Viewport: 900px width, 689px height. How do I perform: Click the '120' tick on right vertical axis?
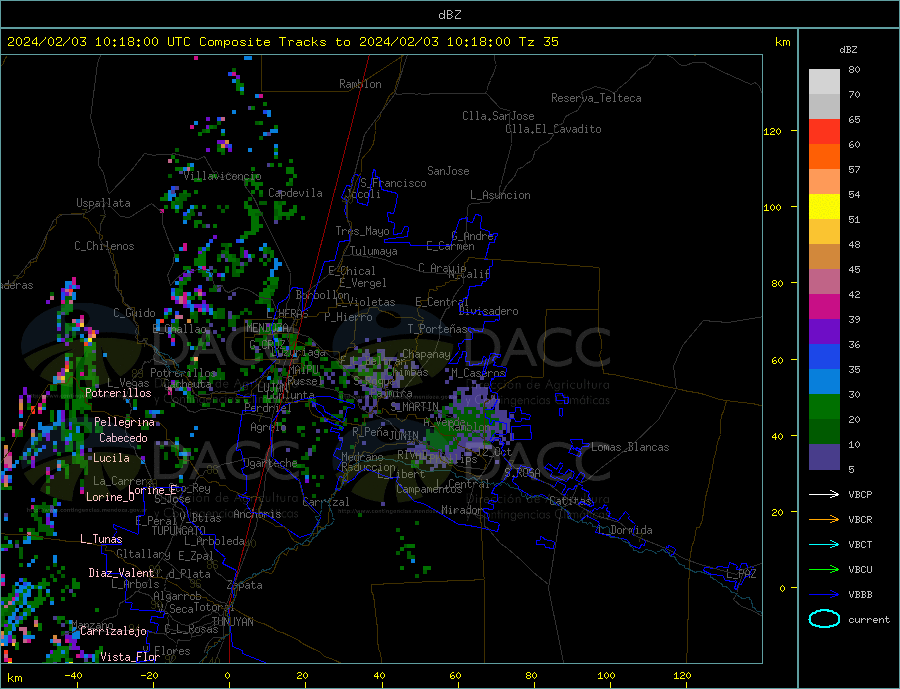[772, 131]
